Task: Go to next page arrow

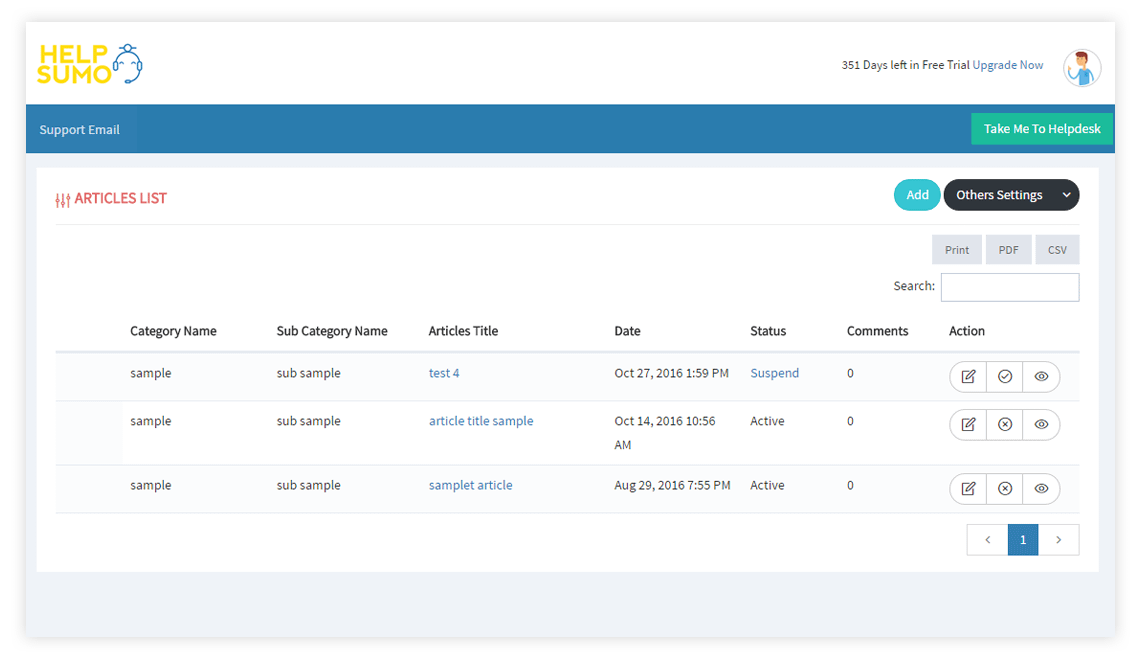Action: tap(1058, 540)
